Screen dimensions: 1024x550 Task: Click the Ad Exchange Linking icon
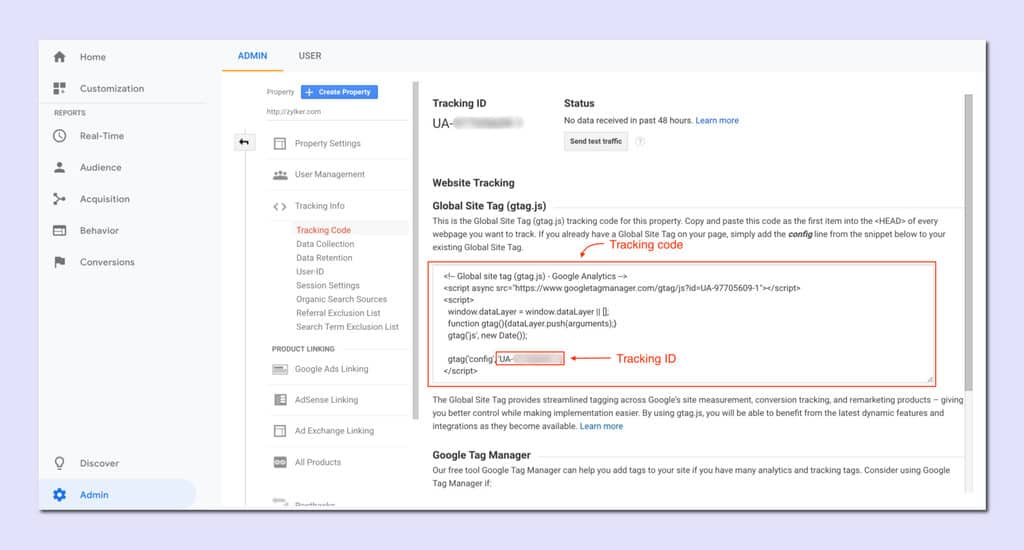click(280, 431)
